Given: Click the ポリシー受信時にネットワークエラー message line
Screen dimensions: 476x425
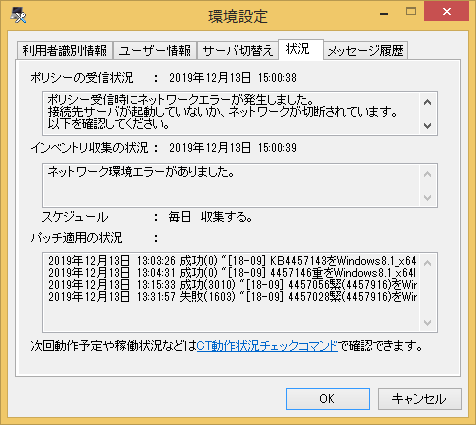Looking at the screenshot, I should click(x=180, y=100).
